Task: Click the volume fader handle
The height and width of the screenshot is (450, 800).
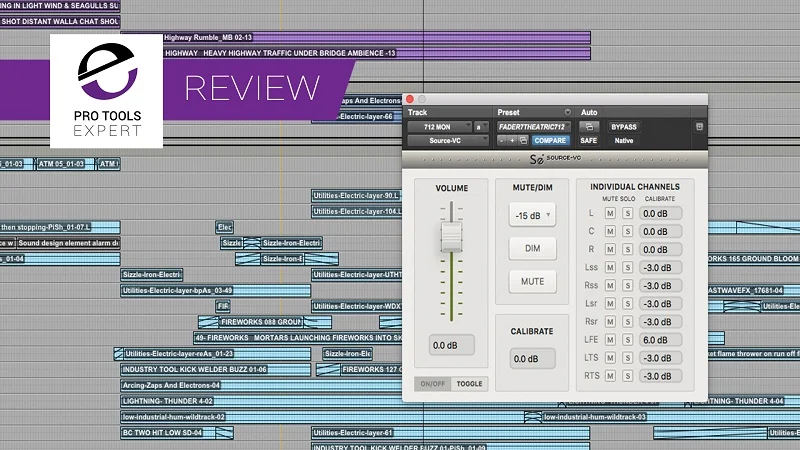Action: pos(451,236)
